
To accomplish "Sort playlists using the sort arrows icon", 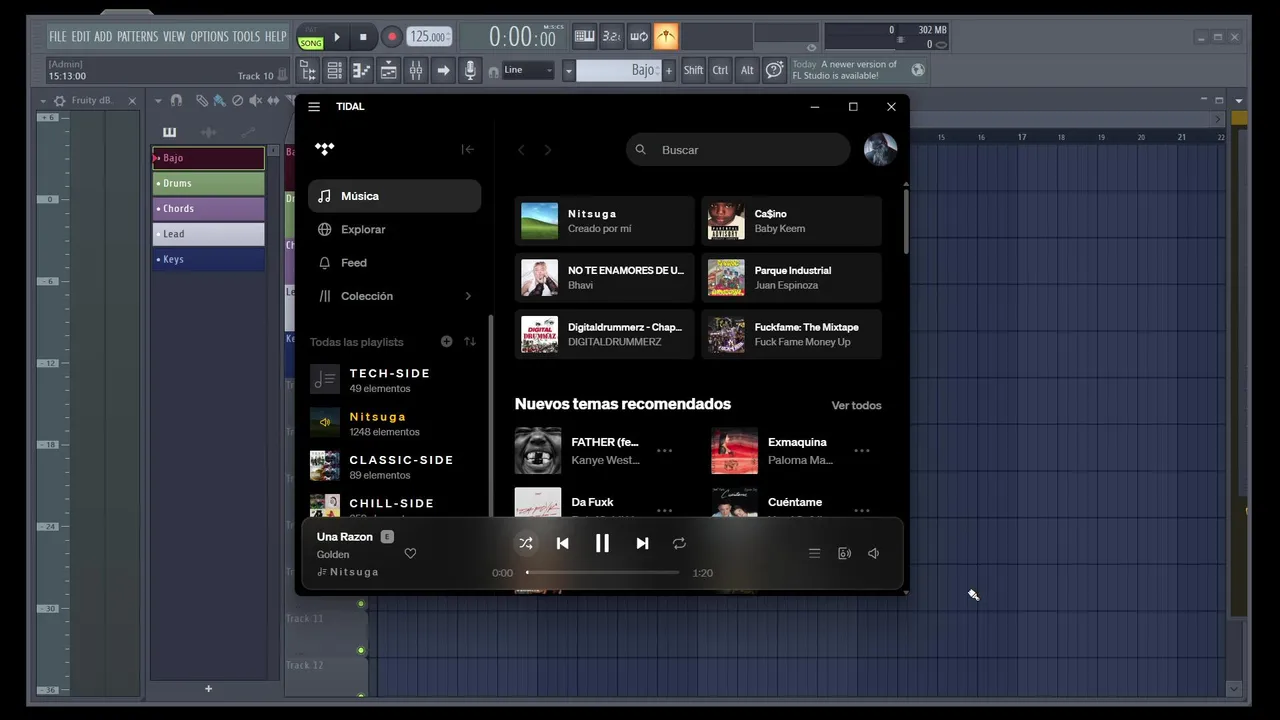I will click(470, 341).
